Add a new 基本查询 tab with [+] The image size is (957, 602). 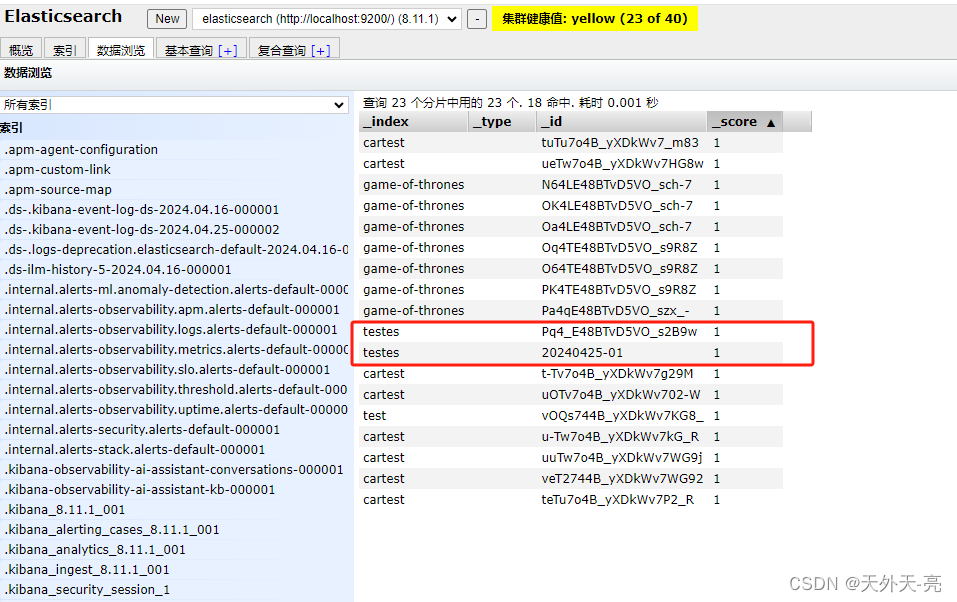[x=228, y=51]
